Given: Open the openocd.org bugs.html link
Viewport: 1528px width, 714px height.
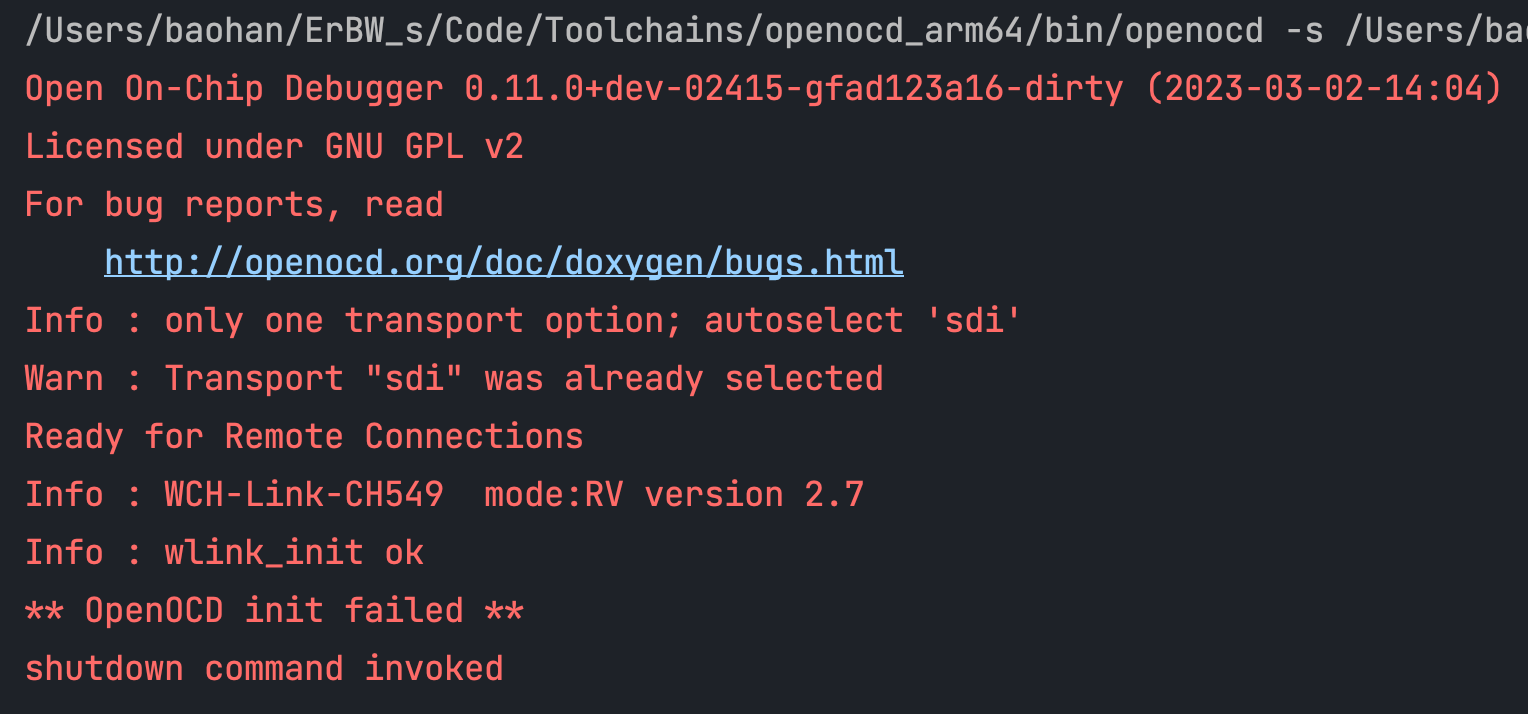Looking at the screenshot, I should [504, 263].
